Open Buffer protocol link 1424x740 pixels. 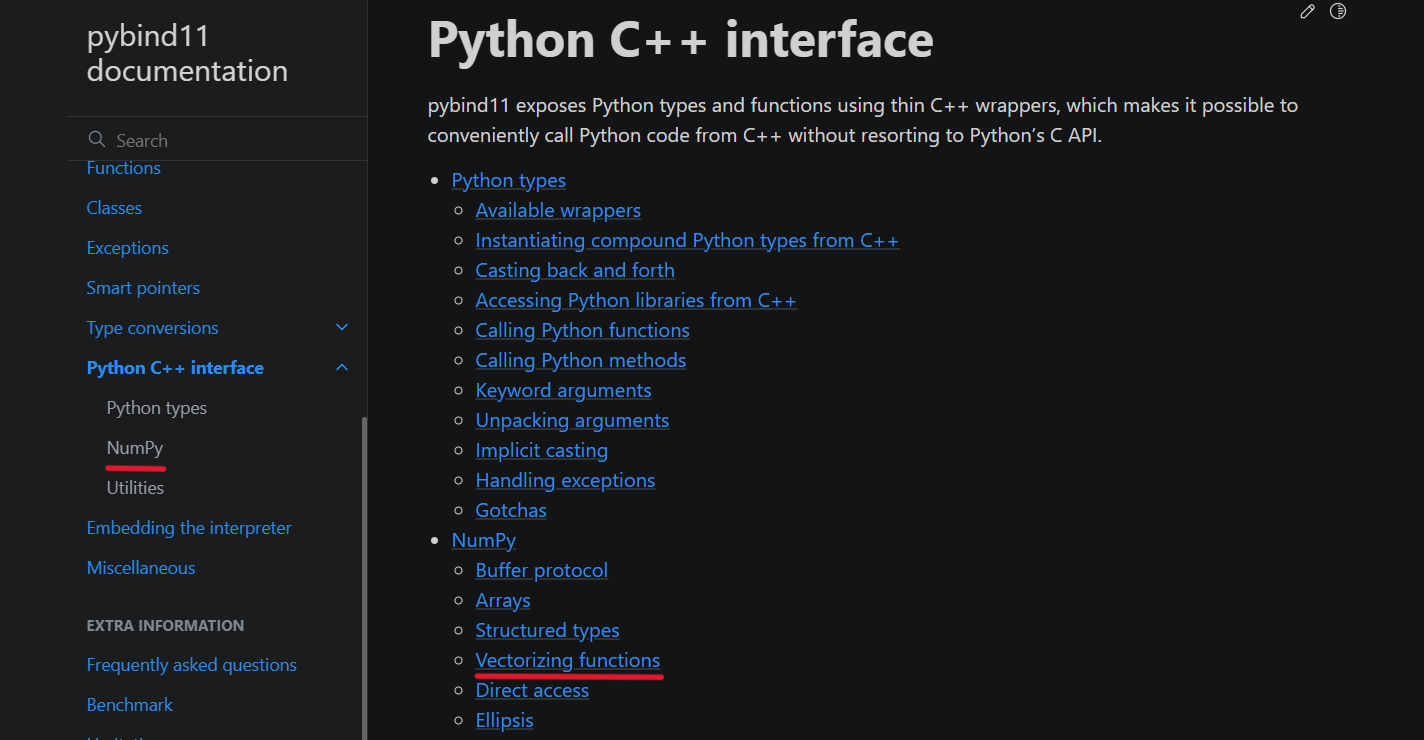tap(542, 570)
